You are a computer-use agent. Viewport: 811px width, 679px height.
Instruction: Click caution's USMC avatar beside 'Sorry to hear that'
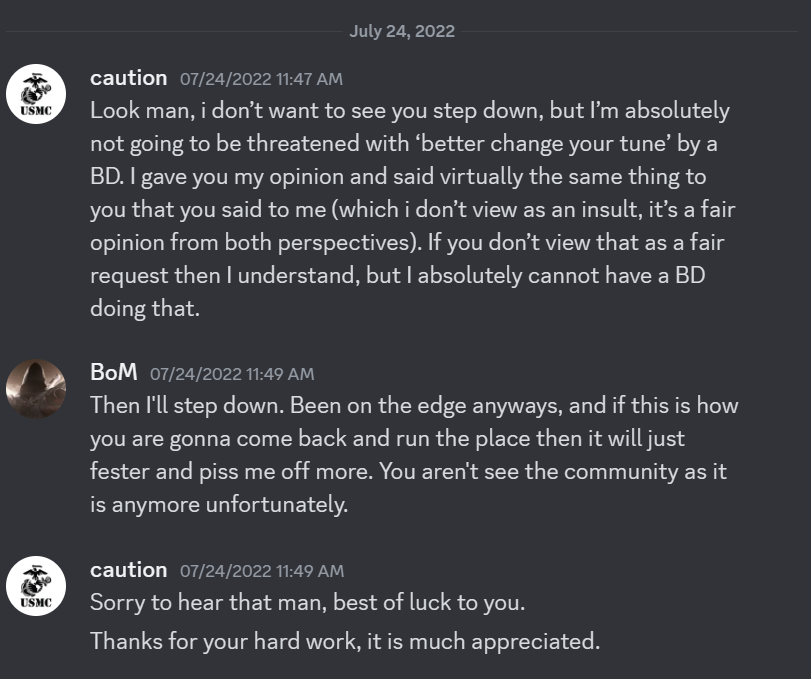[36, 586]
